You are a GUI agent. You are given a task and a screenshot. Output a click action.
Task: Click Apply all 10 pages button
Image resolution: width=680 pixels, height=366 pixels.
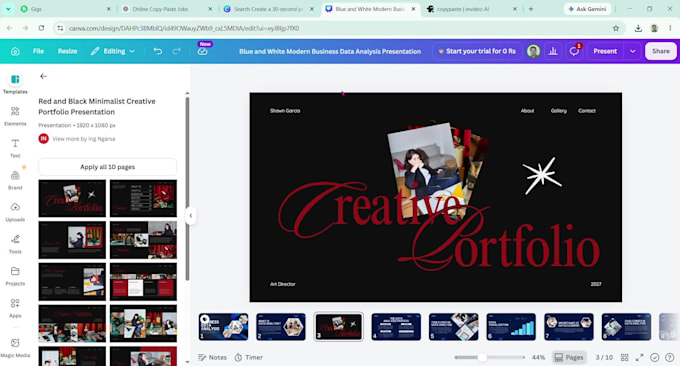click(108, 167)
